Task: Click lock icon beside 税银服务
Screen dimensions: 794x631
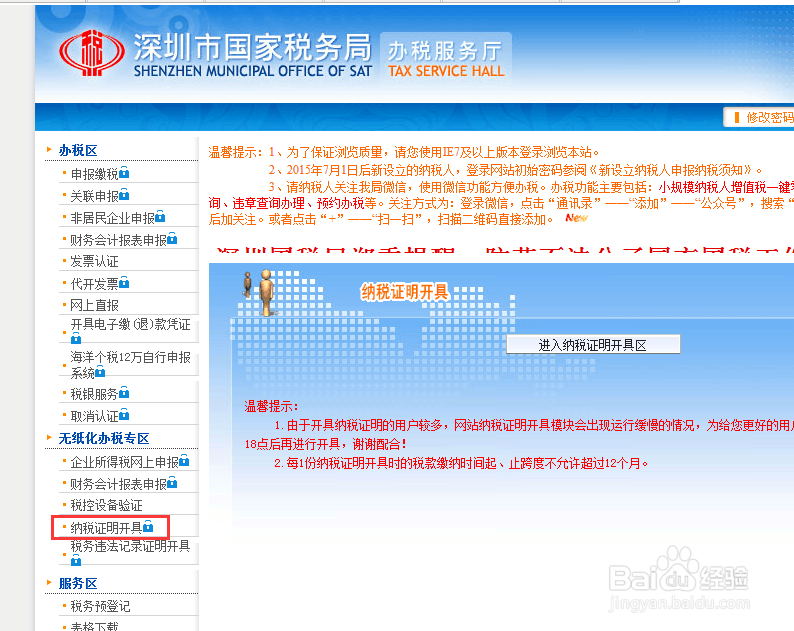Action: (x=124, y=392)
